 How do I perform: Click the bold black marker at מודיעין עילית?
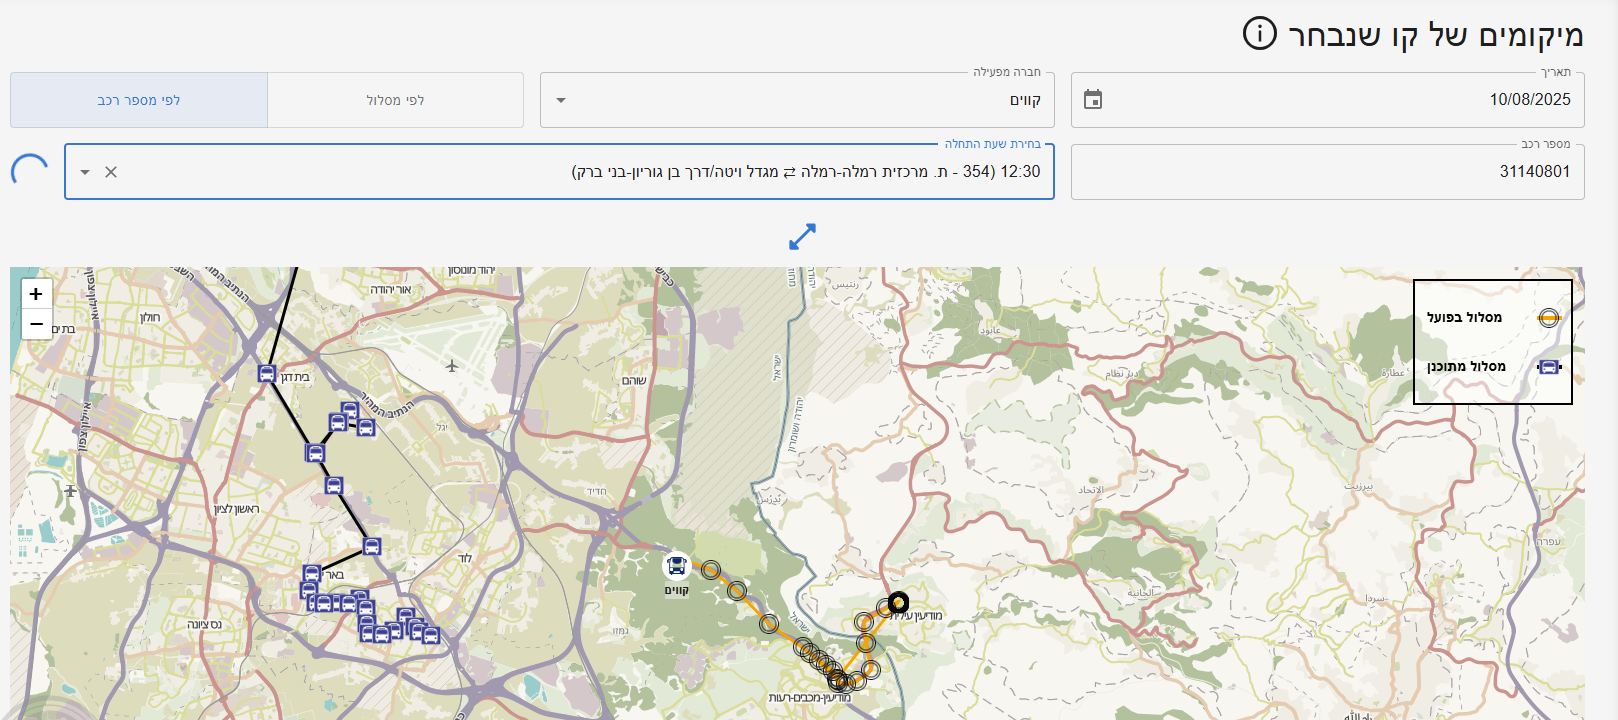[x=898, y=602]
